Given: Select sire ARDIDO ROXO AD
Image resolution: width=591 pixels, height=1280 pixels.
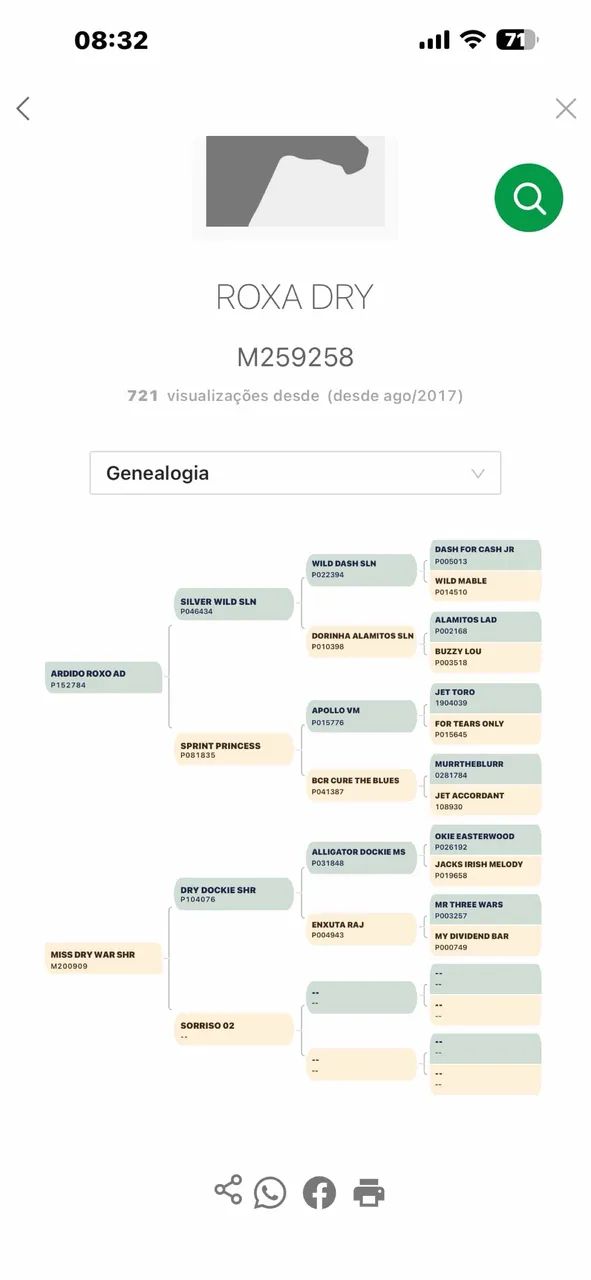Looking at the screenshot, I should point(104,678).
